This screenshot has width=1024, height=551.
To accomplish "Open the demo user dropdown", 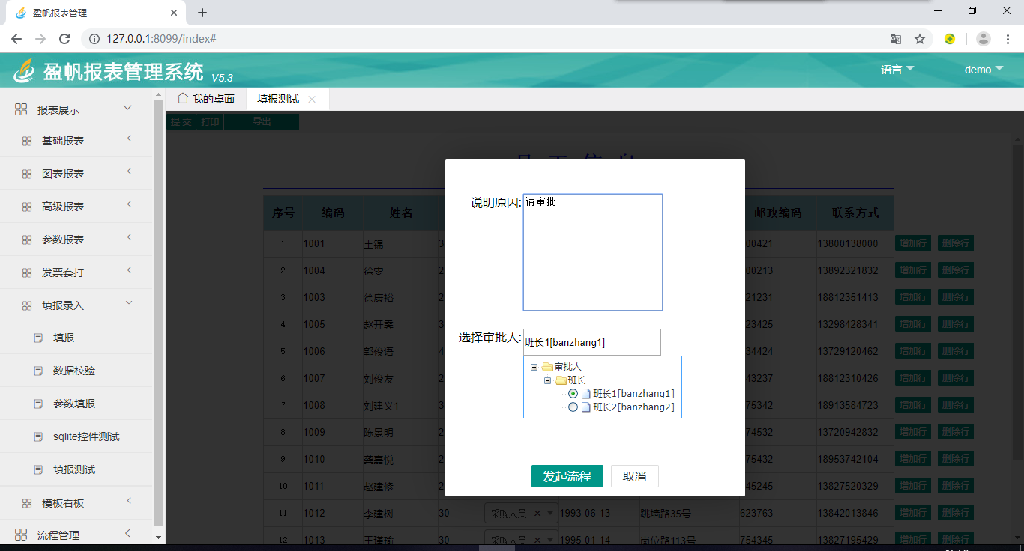I will (983, 70).
